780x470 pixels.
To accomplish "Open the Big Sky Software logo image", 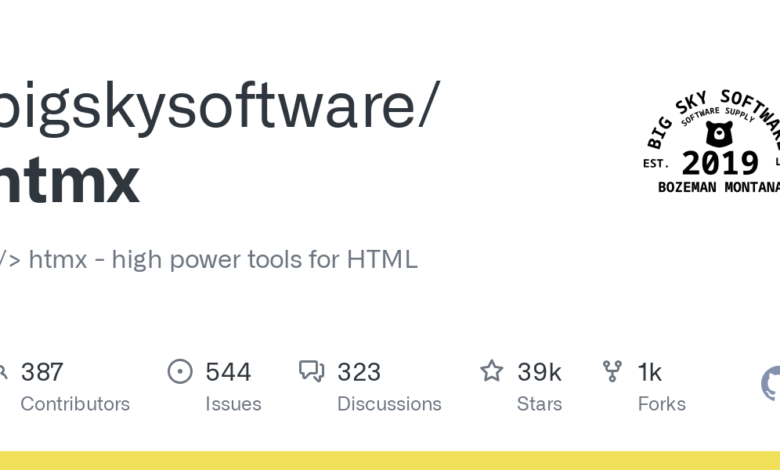I will coord(712,140).
